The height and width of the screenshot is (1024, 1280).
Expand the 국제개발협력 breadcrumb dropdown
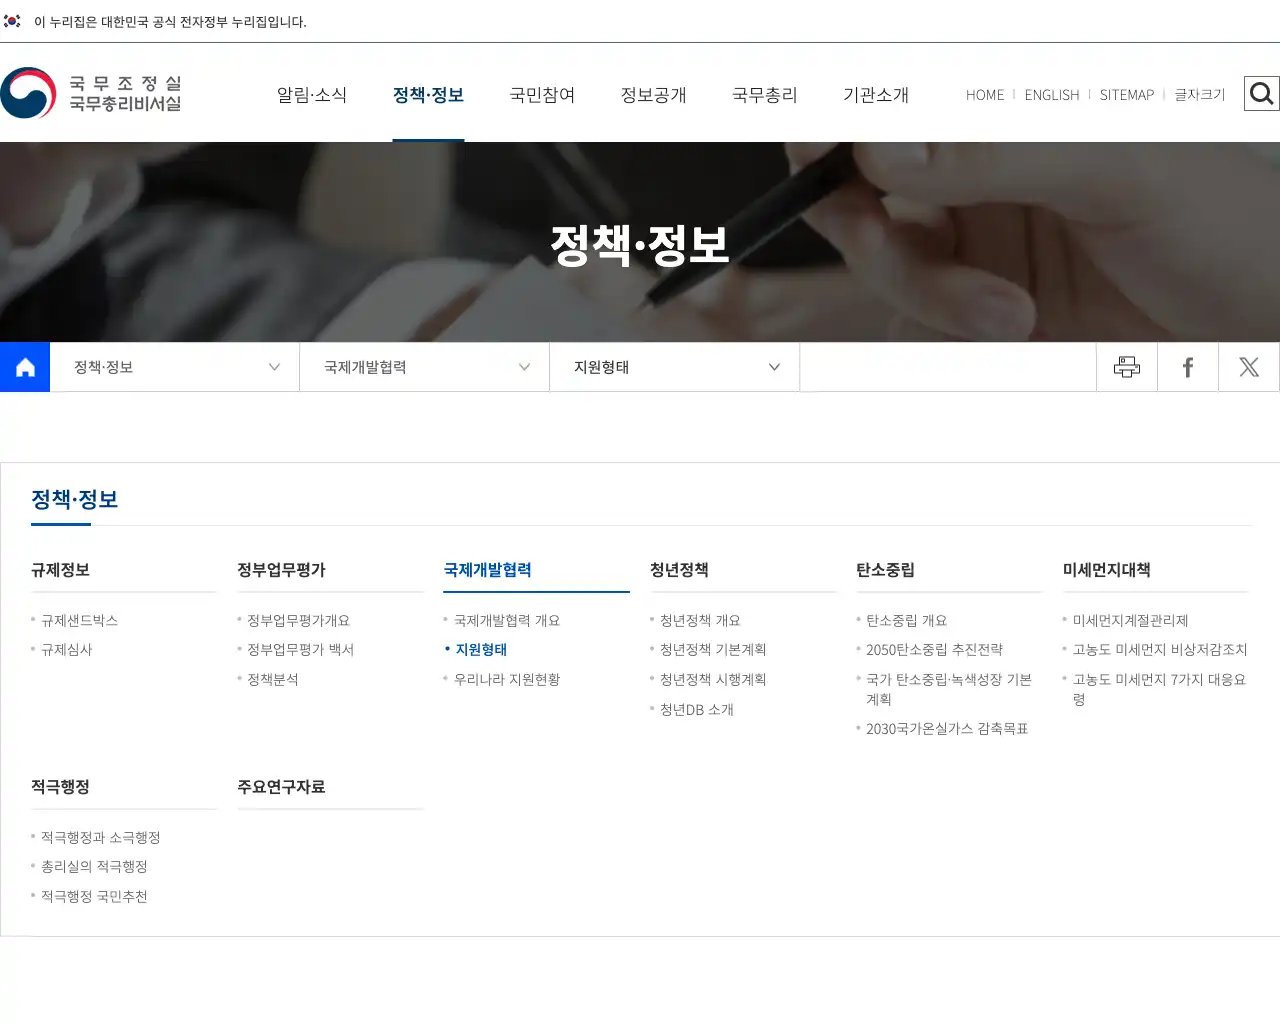tap(425, 367)
